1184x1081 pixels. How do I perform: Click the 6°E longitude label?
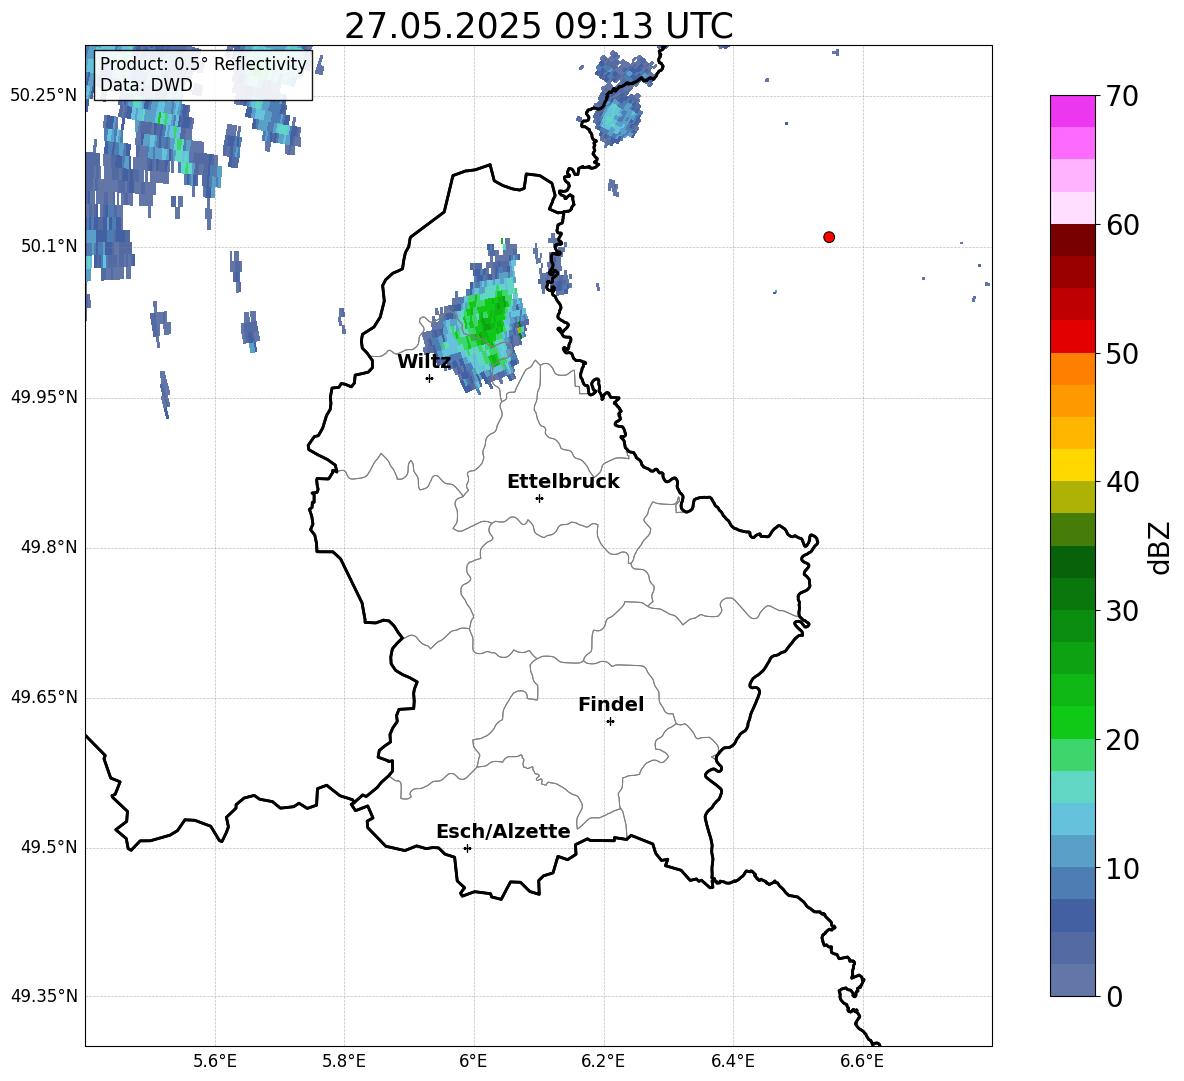(x=473, y=1061)
